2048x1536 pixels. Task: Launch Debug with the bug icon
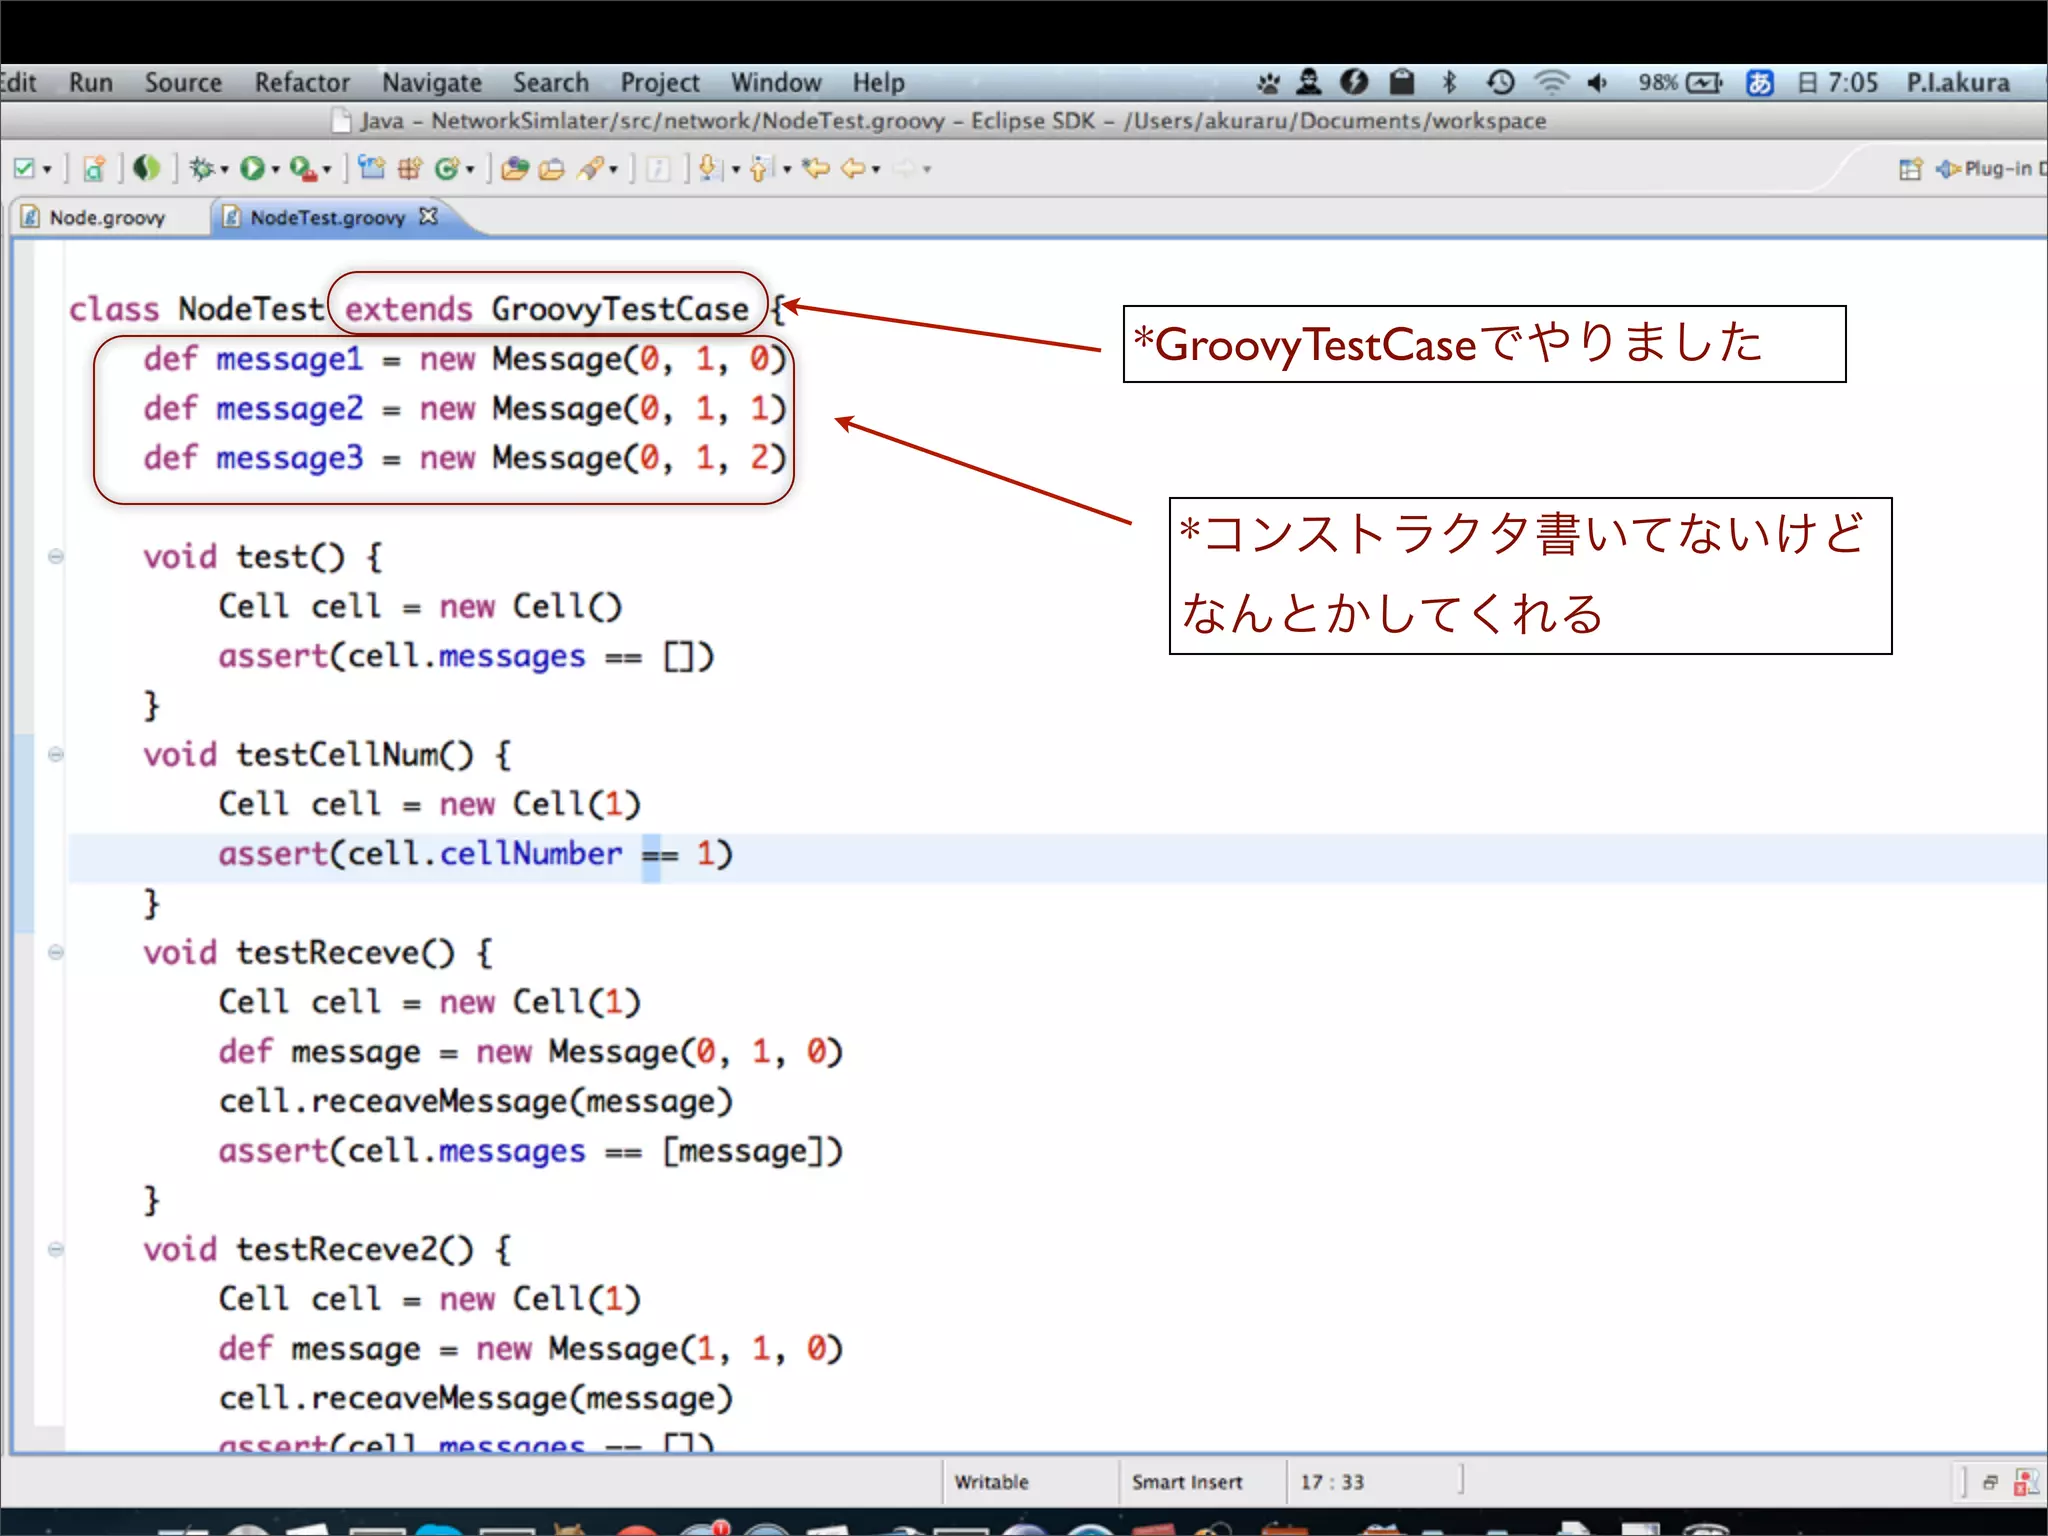tap(201, 169)
